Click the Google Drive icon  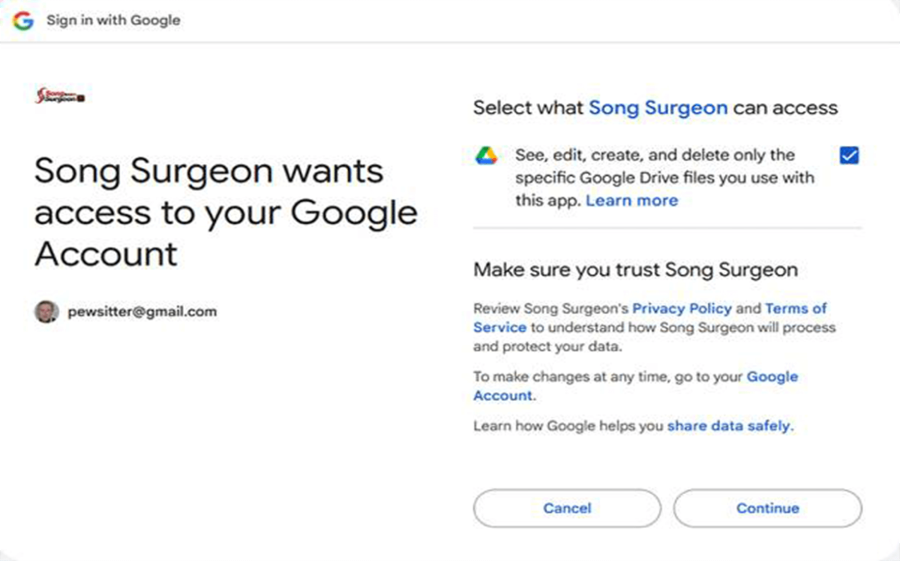click(x=487, y=156)
